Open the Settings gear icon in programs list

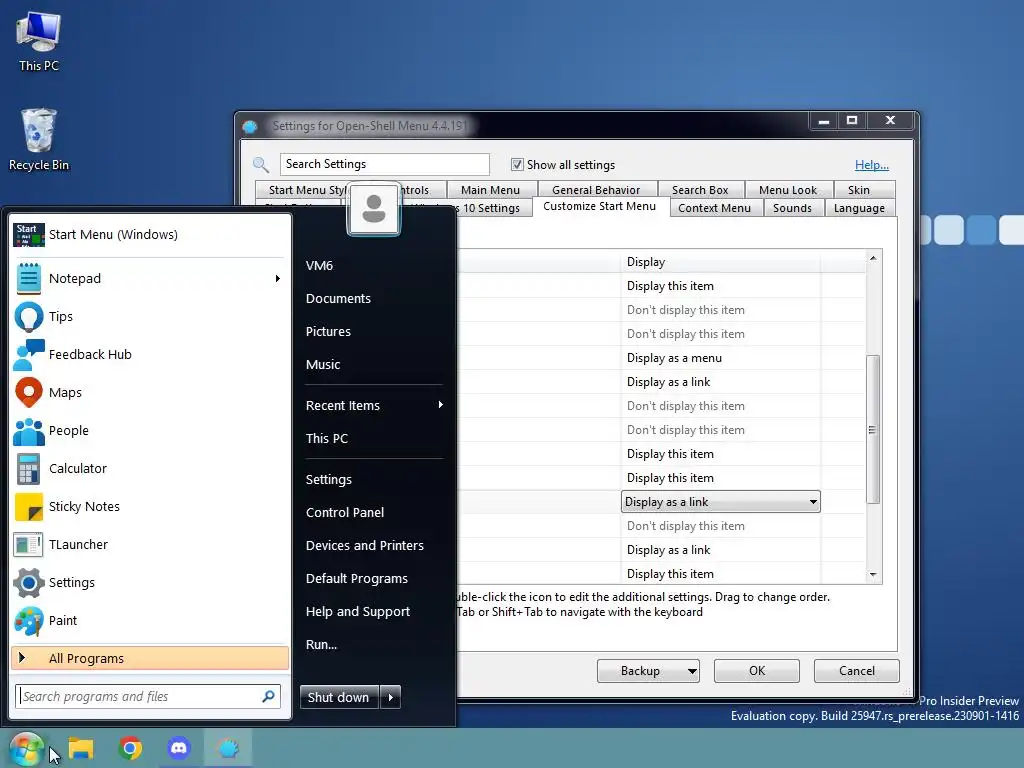tap(29, 583)
